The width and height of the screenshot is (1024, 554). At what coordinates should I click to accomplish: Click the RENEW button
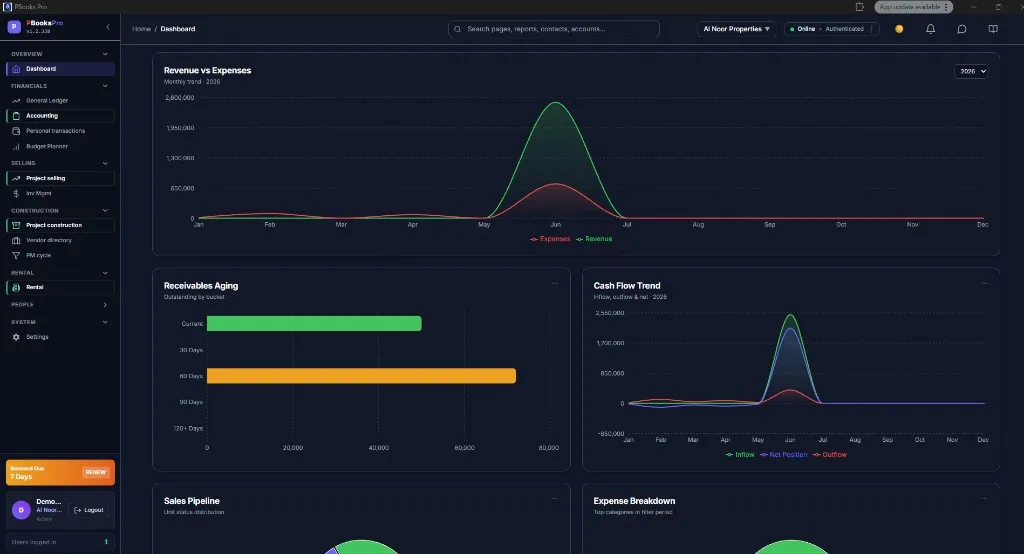pos(95,472)
